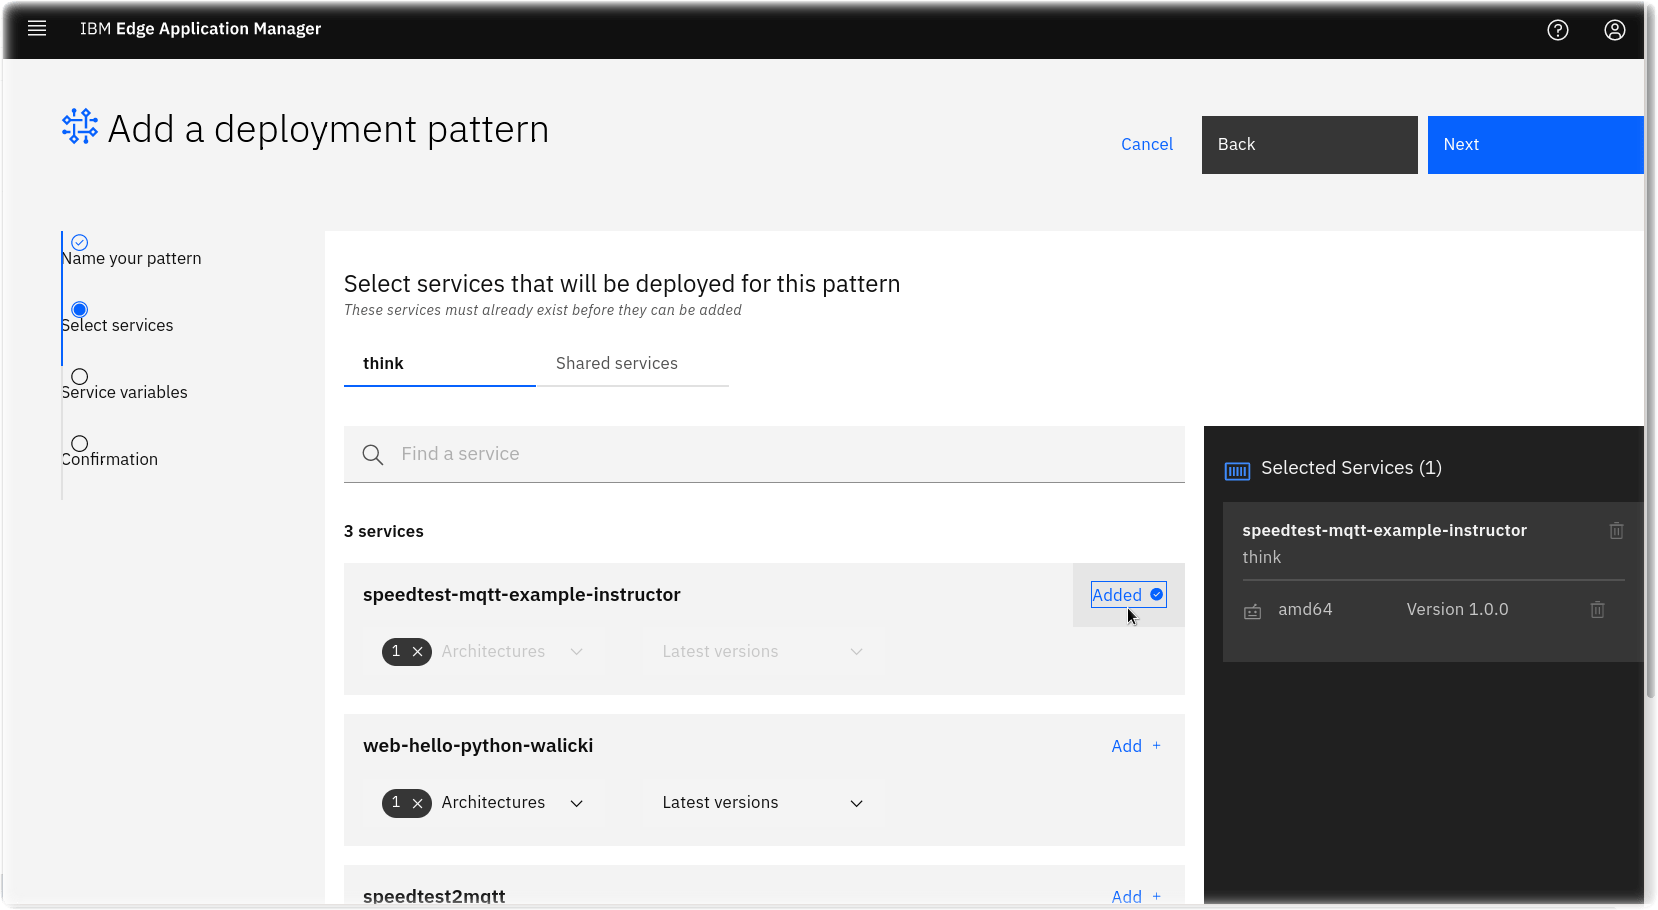Click Selected Services (1) heading

(1351, 468)
